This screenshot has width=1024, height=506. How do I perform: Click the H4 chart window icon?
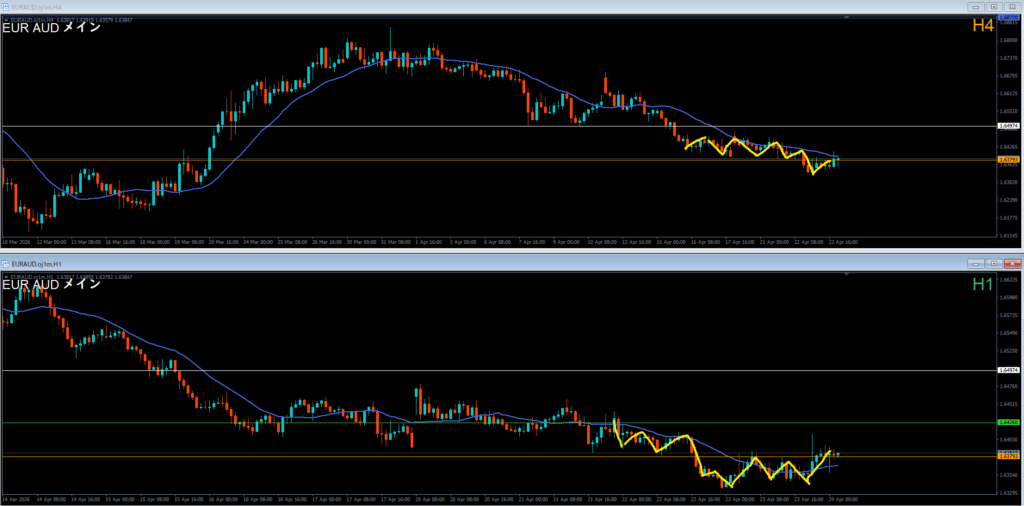click(x=7, y=8)
